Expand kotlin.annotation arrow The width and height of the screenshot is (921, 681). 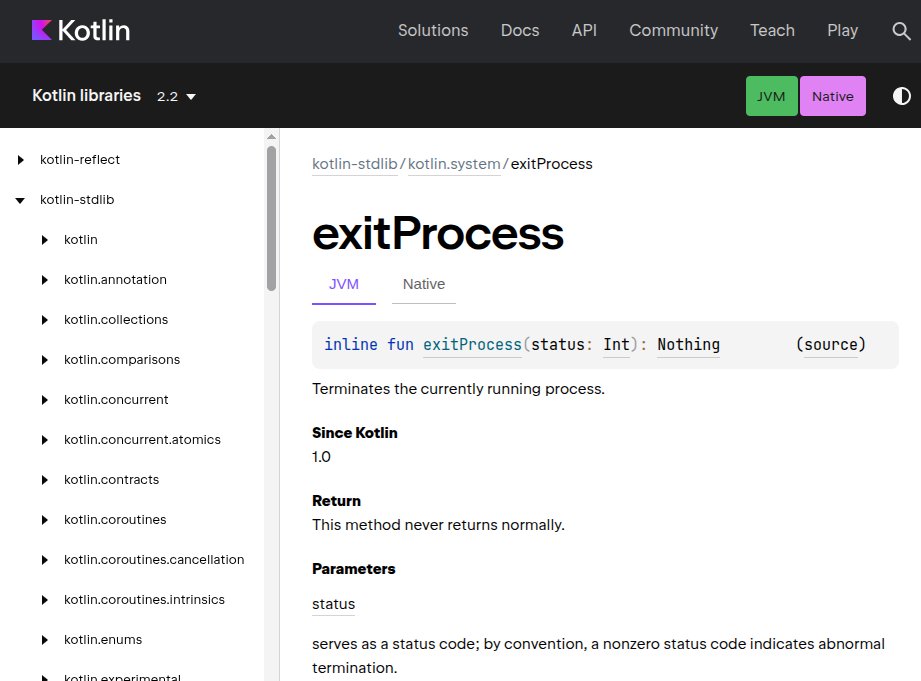click(x=45, y=280)
